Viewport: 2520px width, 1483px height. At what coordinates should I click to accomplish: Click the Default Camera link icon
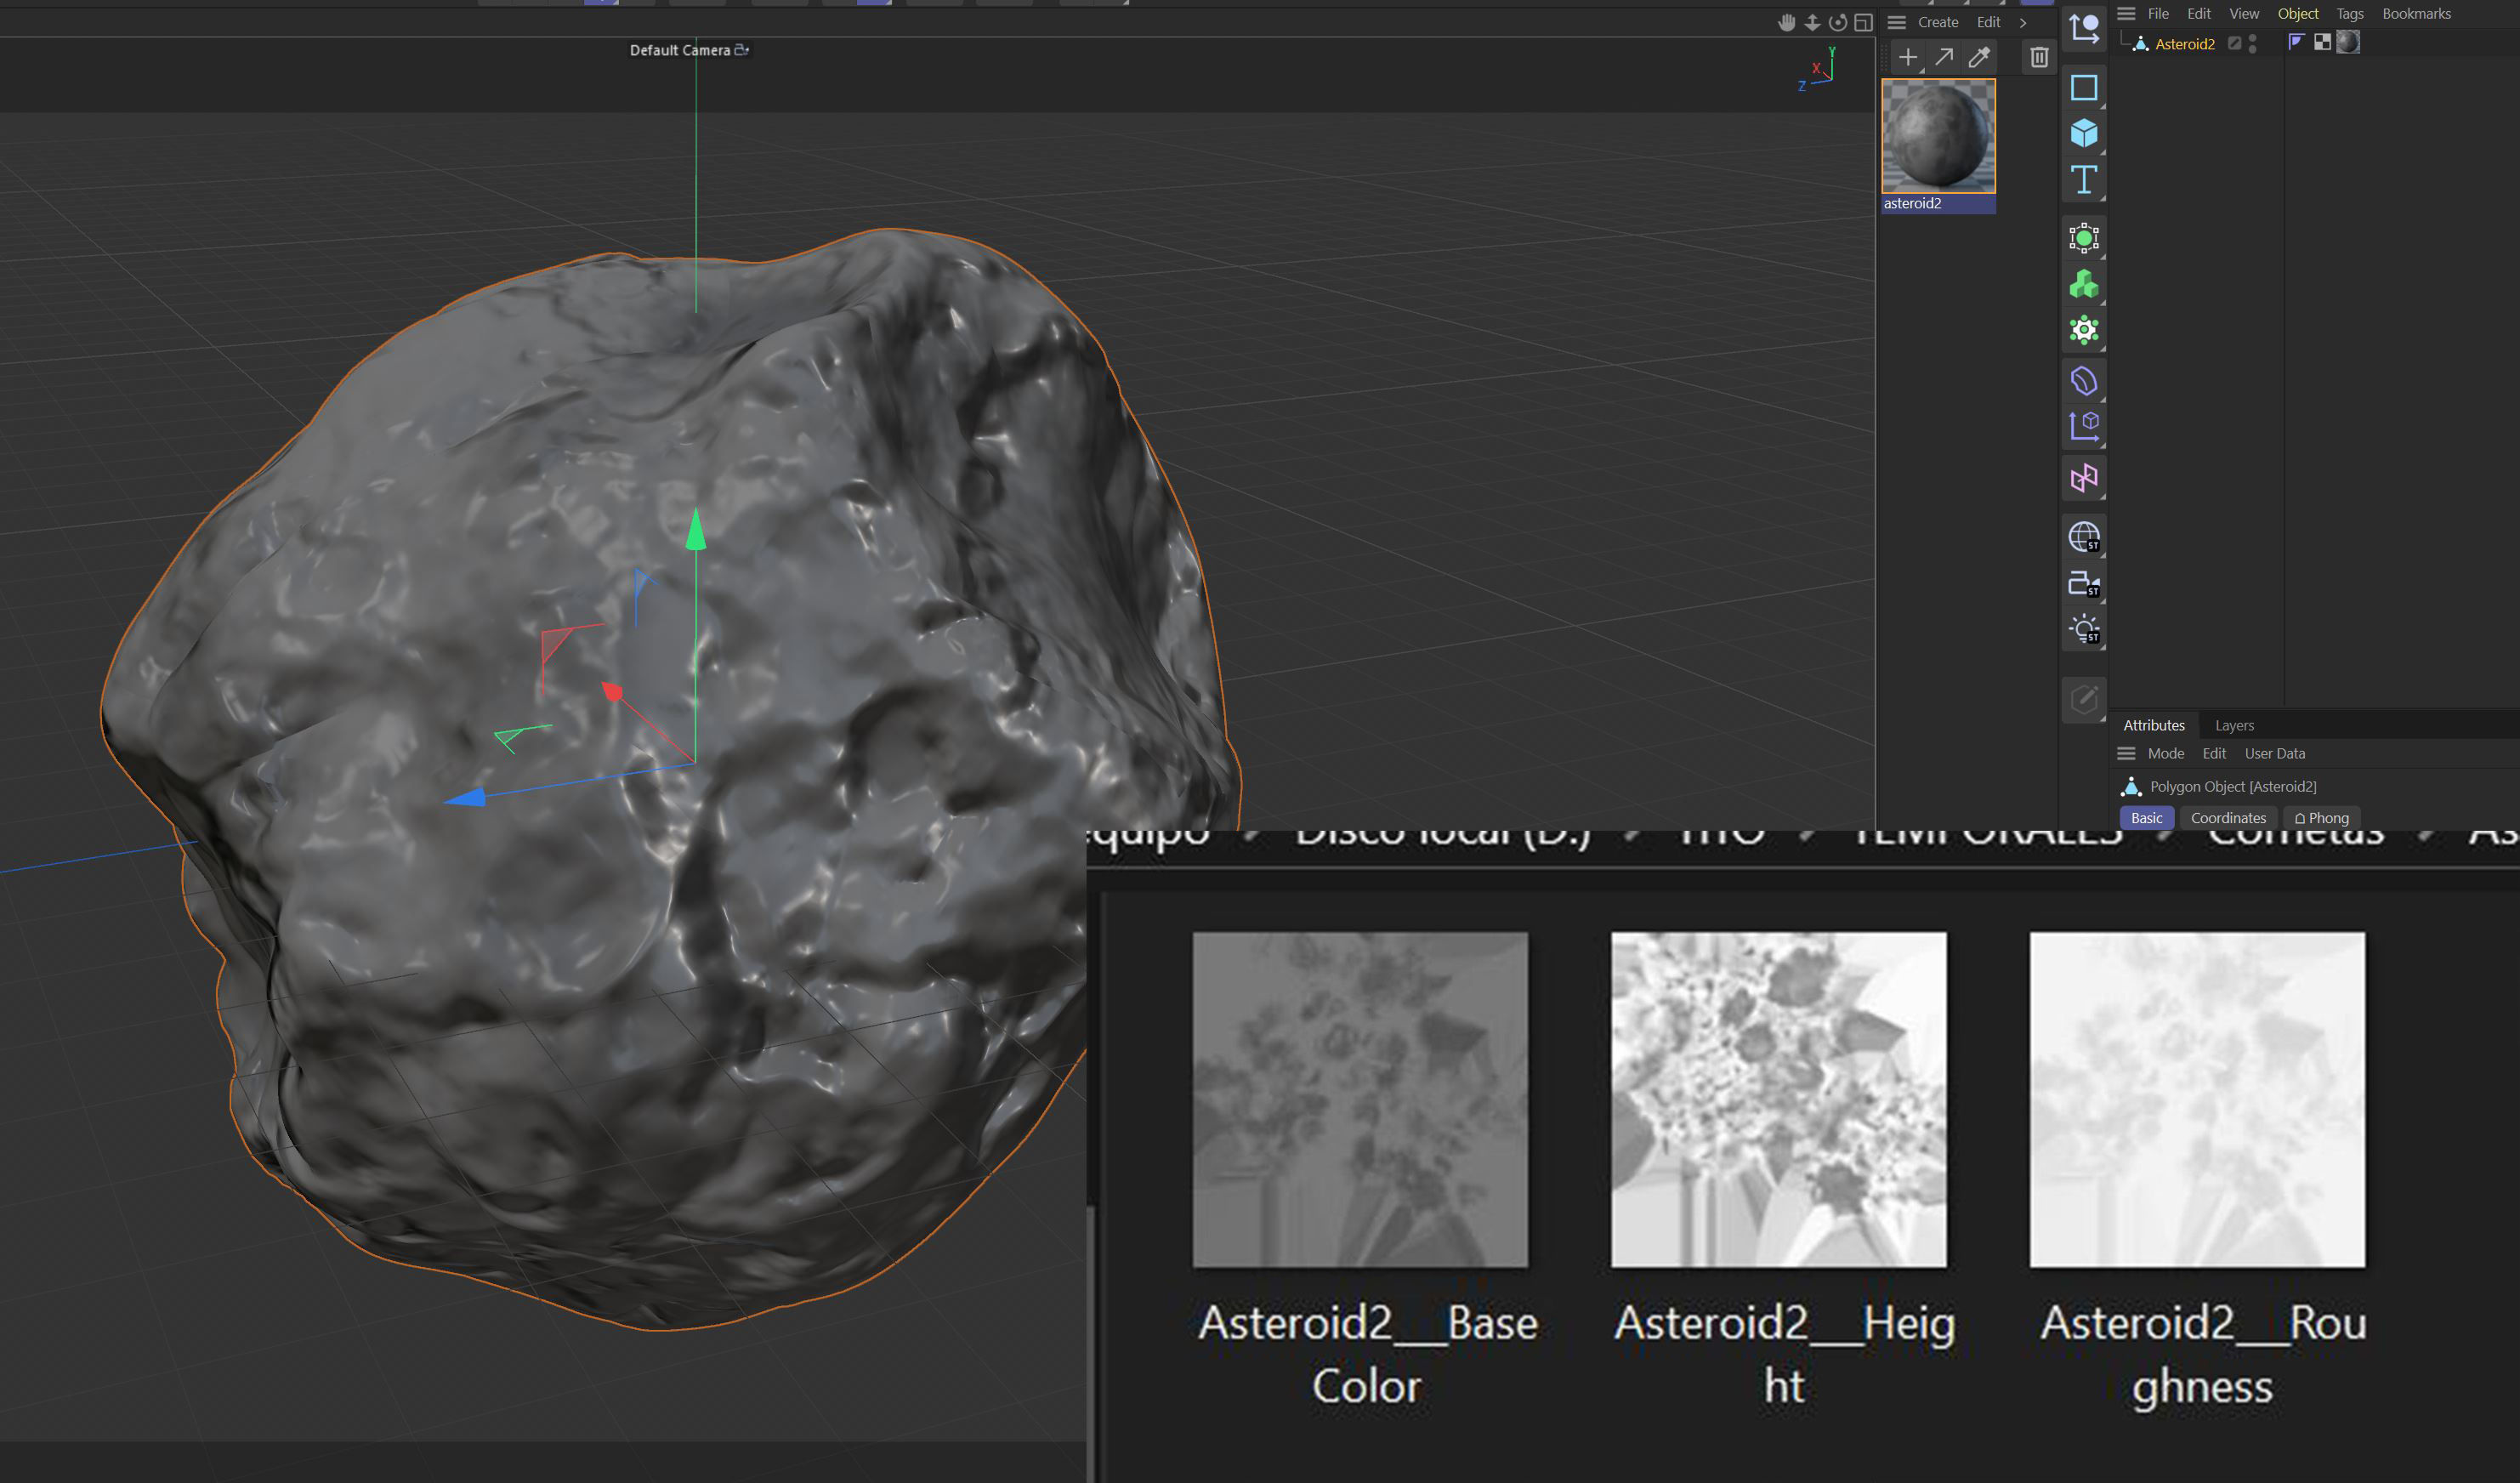[742, 50]
